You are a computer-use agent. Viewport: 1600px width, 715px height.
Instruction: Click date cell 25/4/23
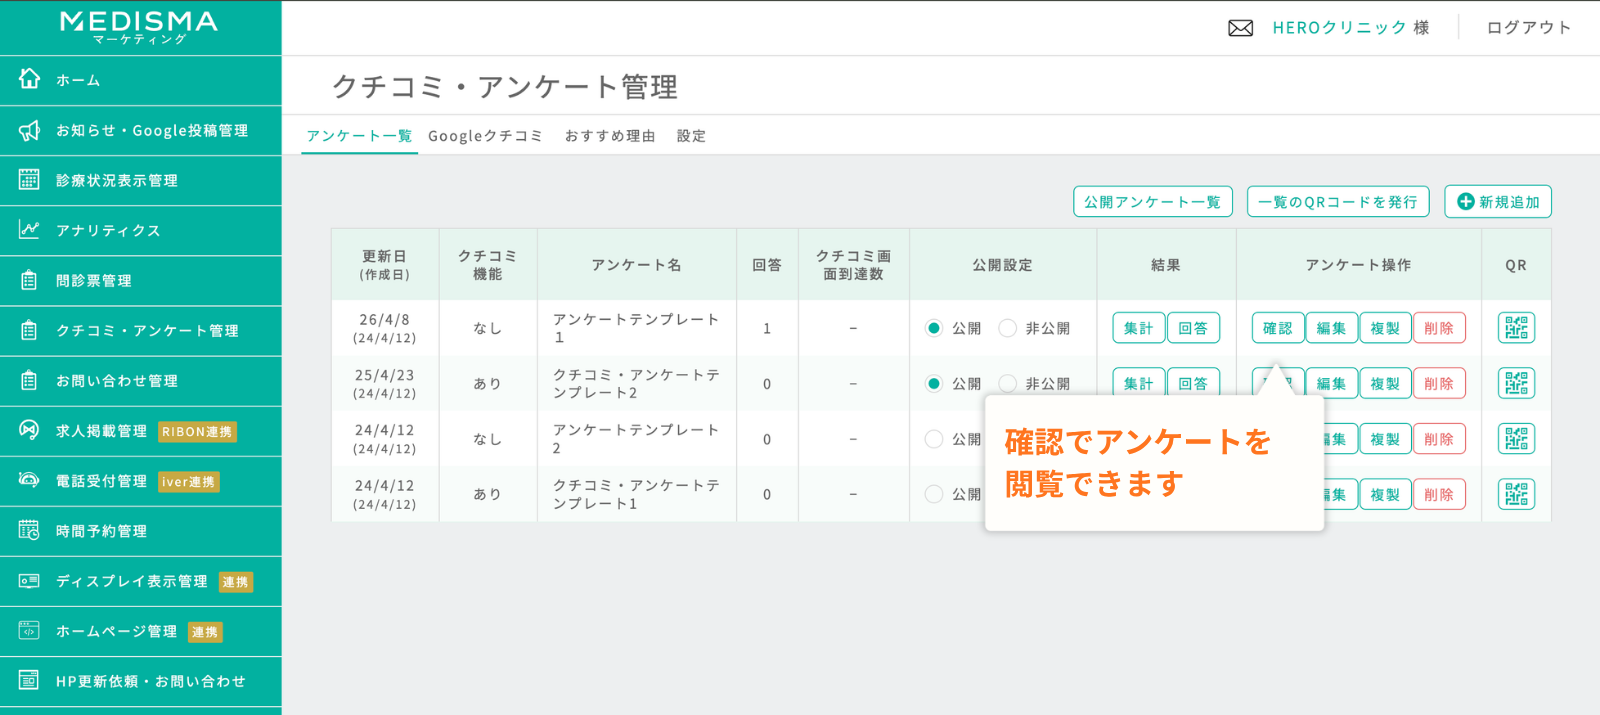point(385,375)
